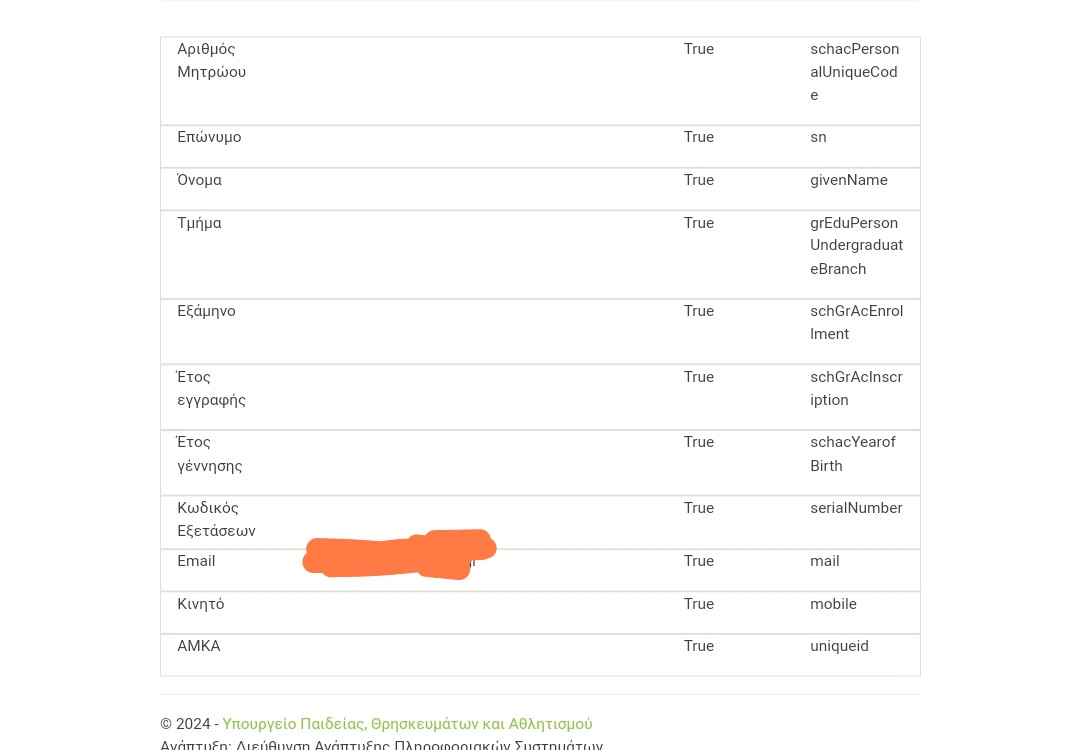This screenshot has width=1071, height=750.
Task: Select the schGrAcInscription attribute text
Action: (x=857, y=388)
